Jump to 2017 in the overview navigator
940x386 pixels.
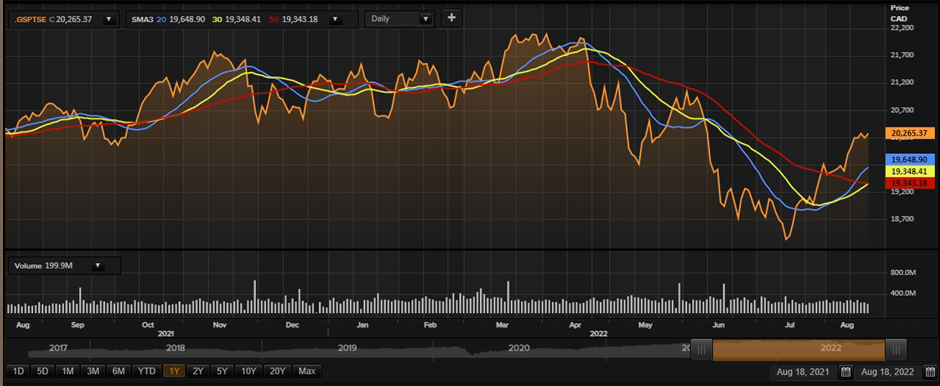point(58,348)
